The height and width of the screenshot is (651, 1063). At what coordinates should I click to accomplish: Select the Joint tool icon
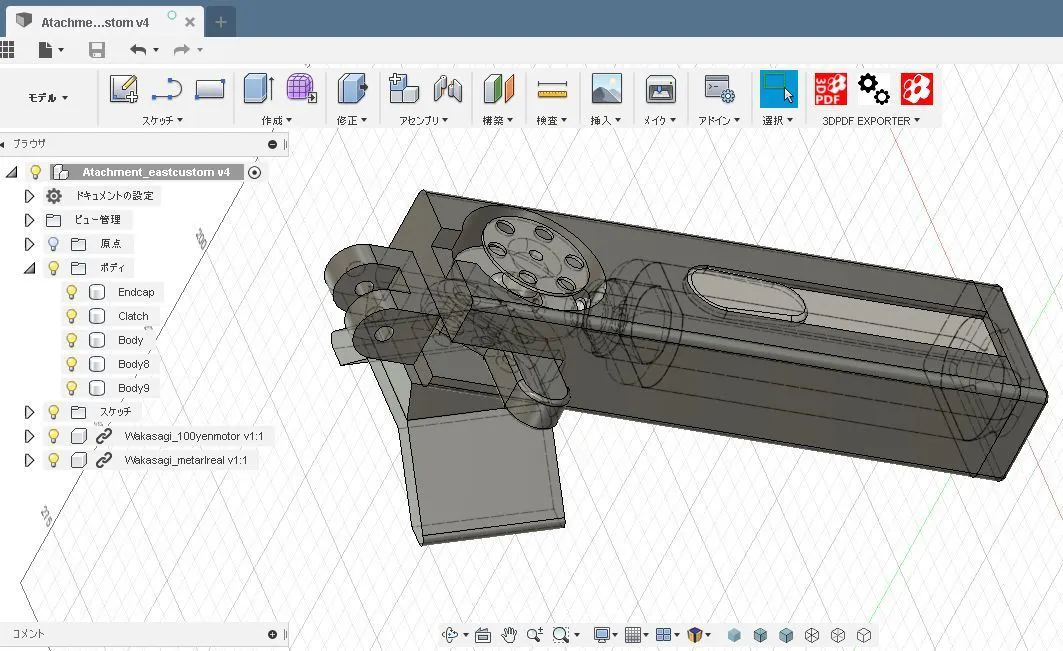pos(447,90)
